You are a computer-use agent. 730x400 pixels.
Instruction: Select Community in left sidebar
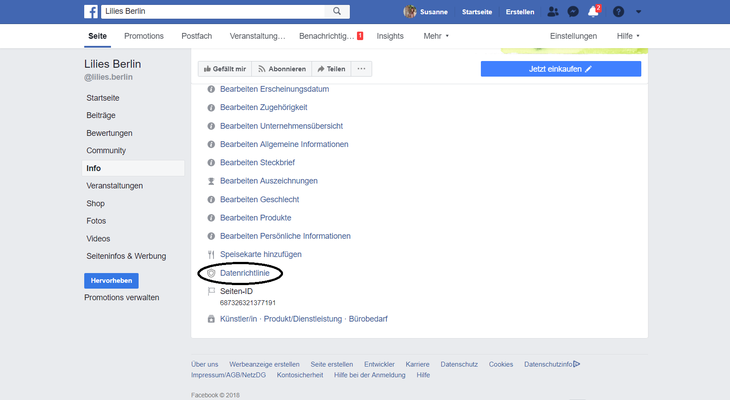[106, 150]
